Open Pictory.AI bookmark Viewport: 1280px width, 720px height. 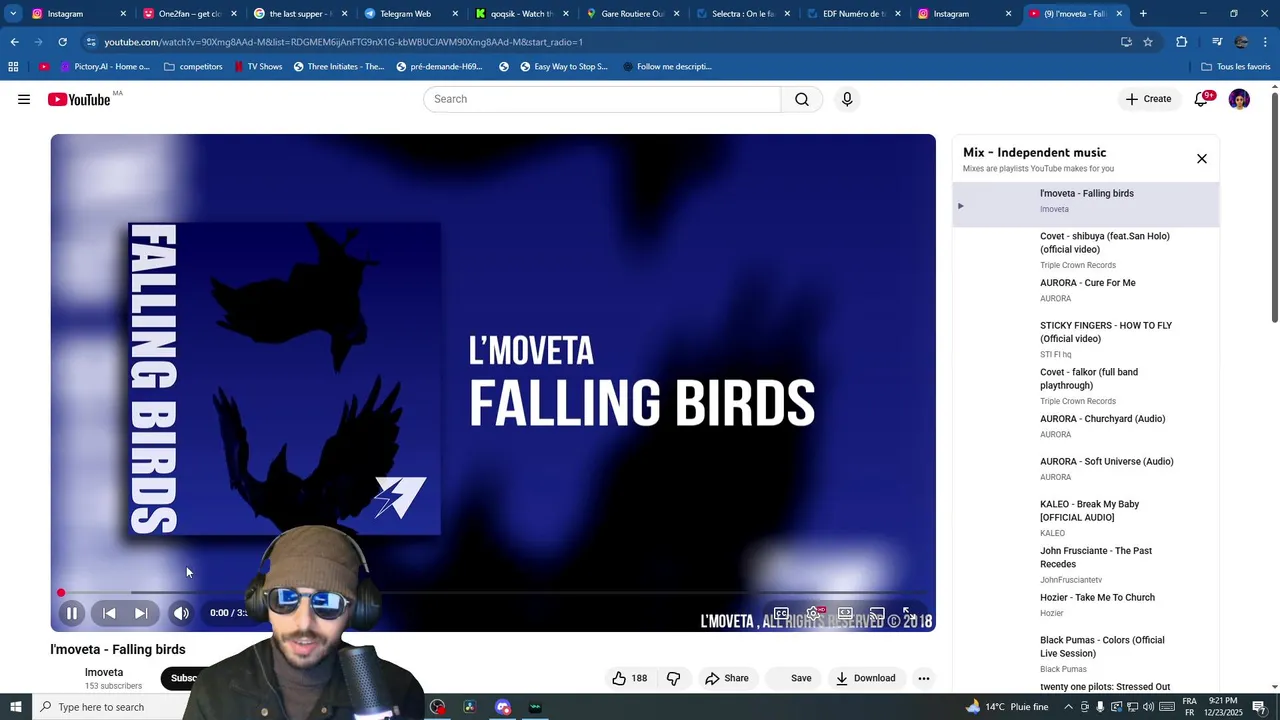[x=104, y=67]
